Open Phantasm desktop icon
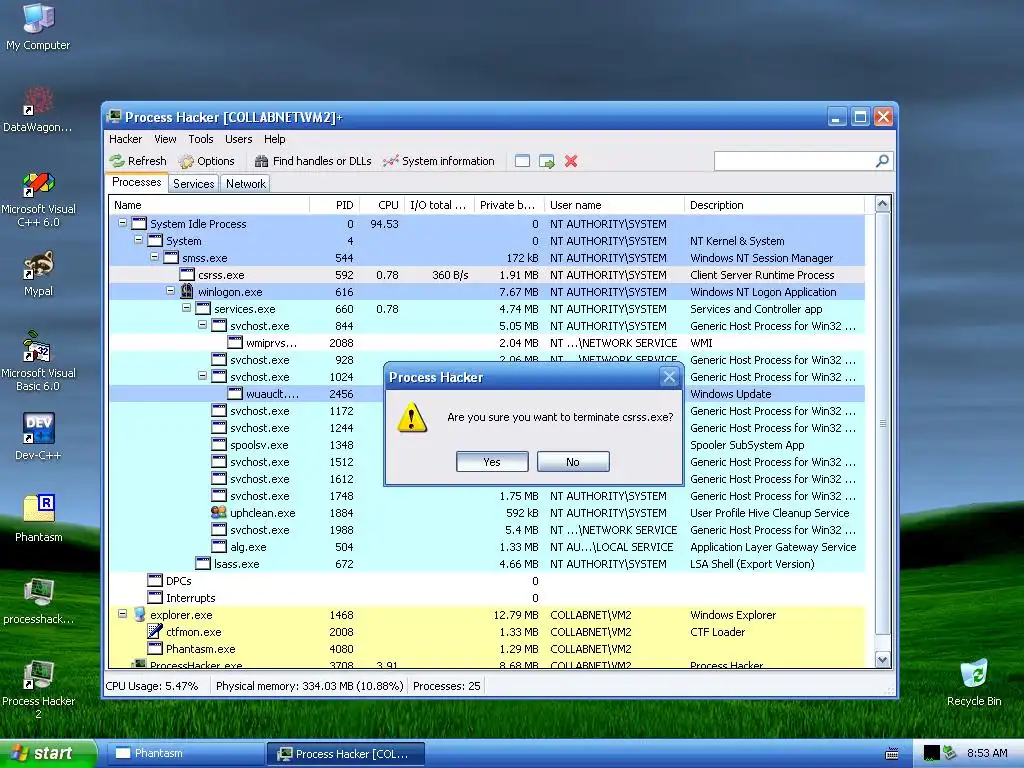This screenshot has width=1024, height=768. 38,519
